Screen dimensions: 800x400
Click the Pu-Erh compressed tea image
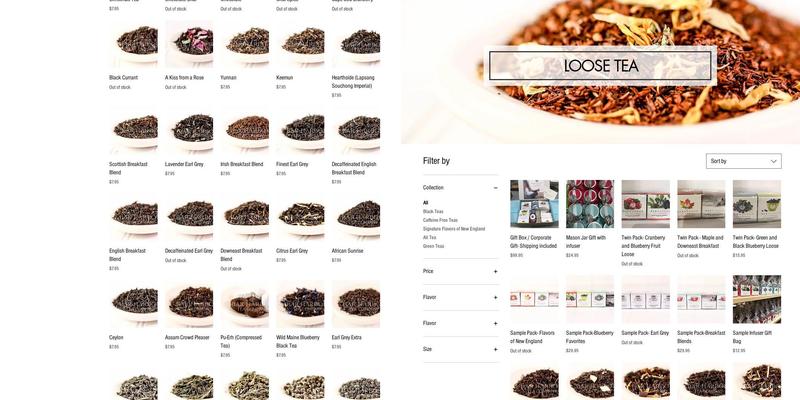point(245,305)
